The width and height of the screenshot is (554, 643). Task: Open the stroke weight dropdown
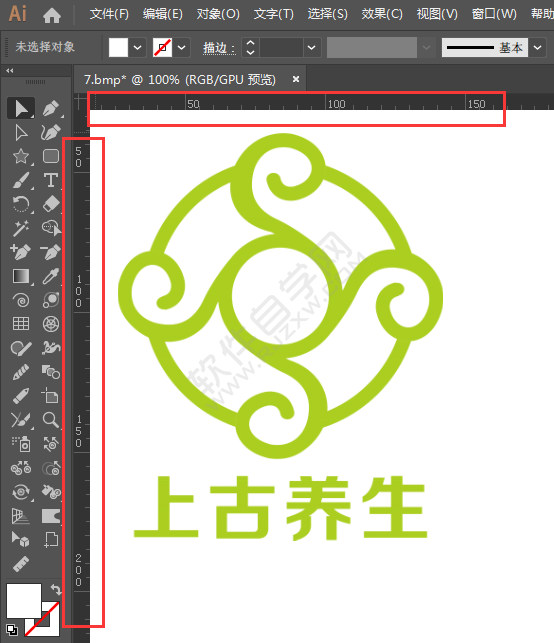pos(312,48)
